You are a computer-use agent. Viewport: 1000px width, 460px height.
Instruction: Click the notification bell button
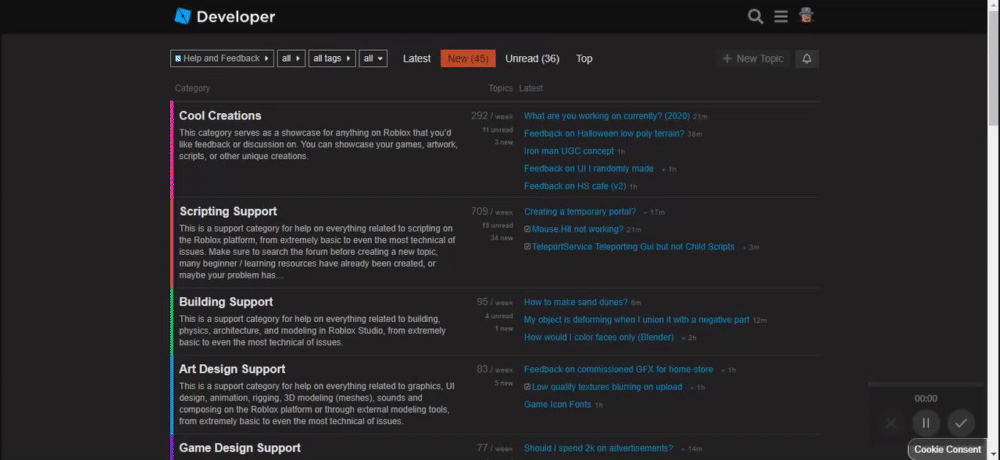pyautogui.click(x=807, y=59)
